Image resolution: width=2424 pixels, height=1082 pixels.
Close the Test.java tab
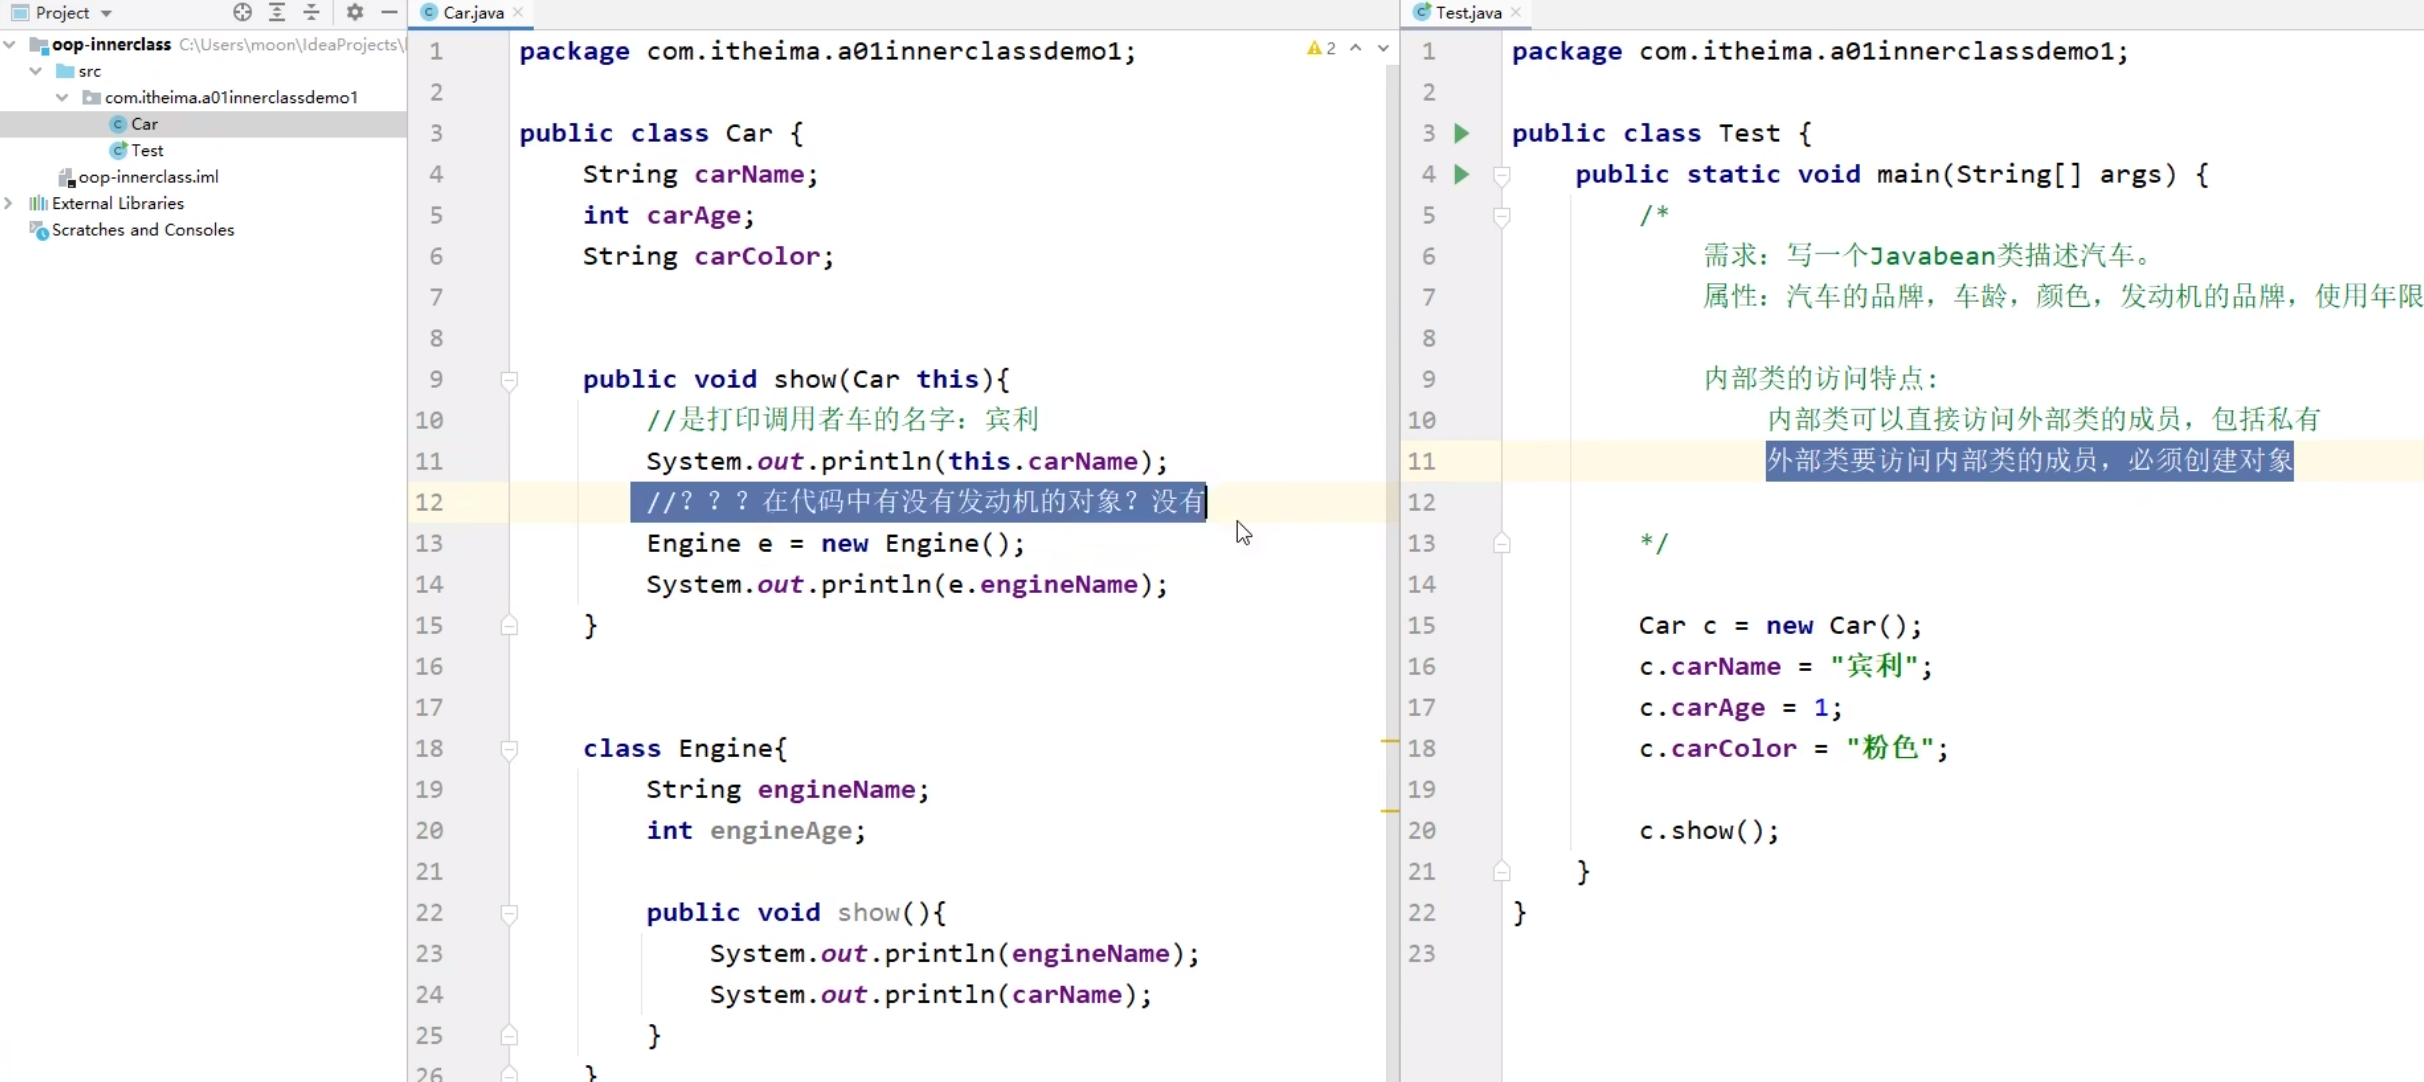coord(1516,12)
